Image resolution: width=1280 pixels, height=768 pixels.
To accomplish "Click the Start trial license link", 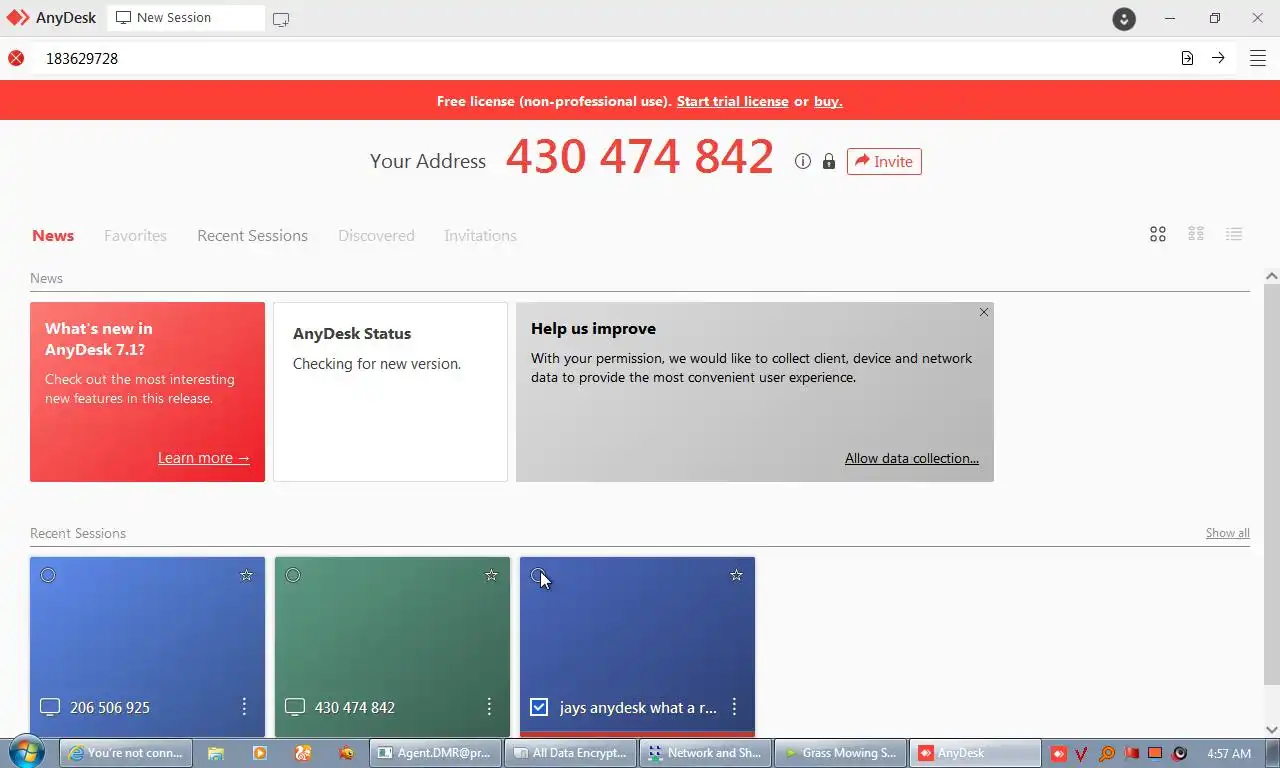I will tap(732, 101).
